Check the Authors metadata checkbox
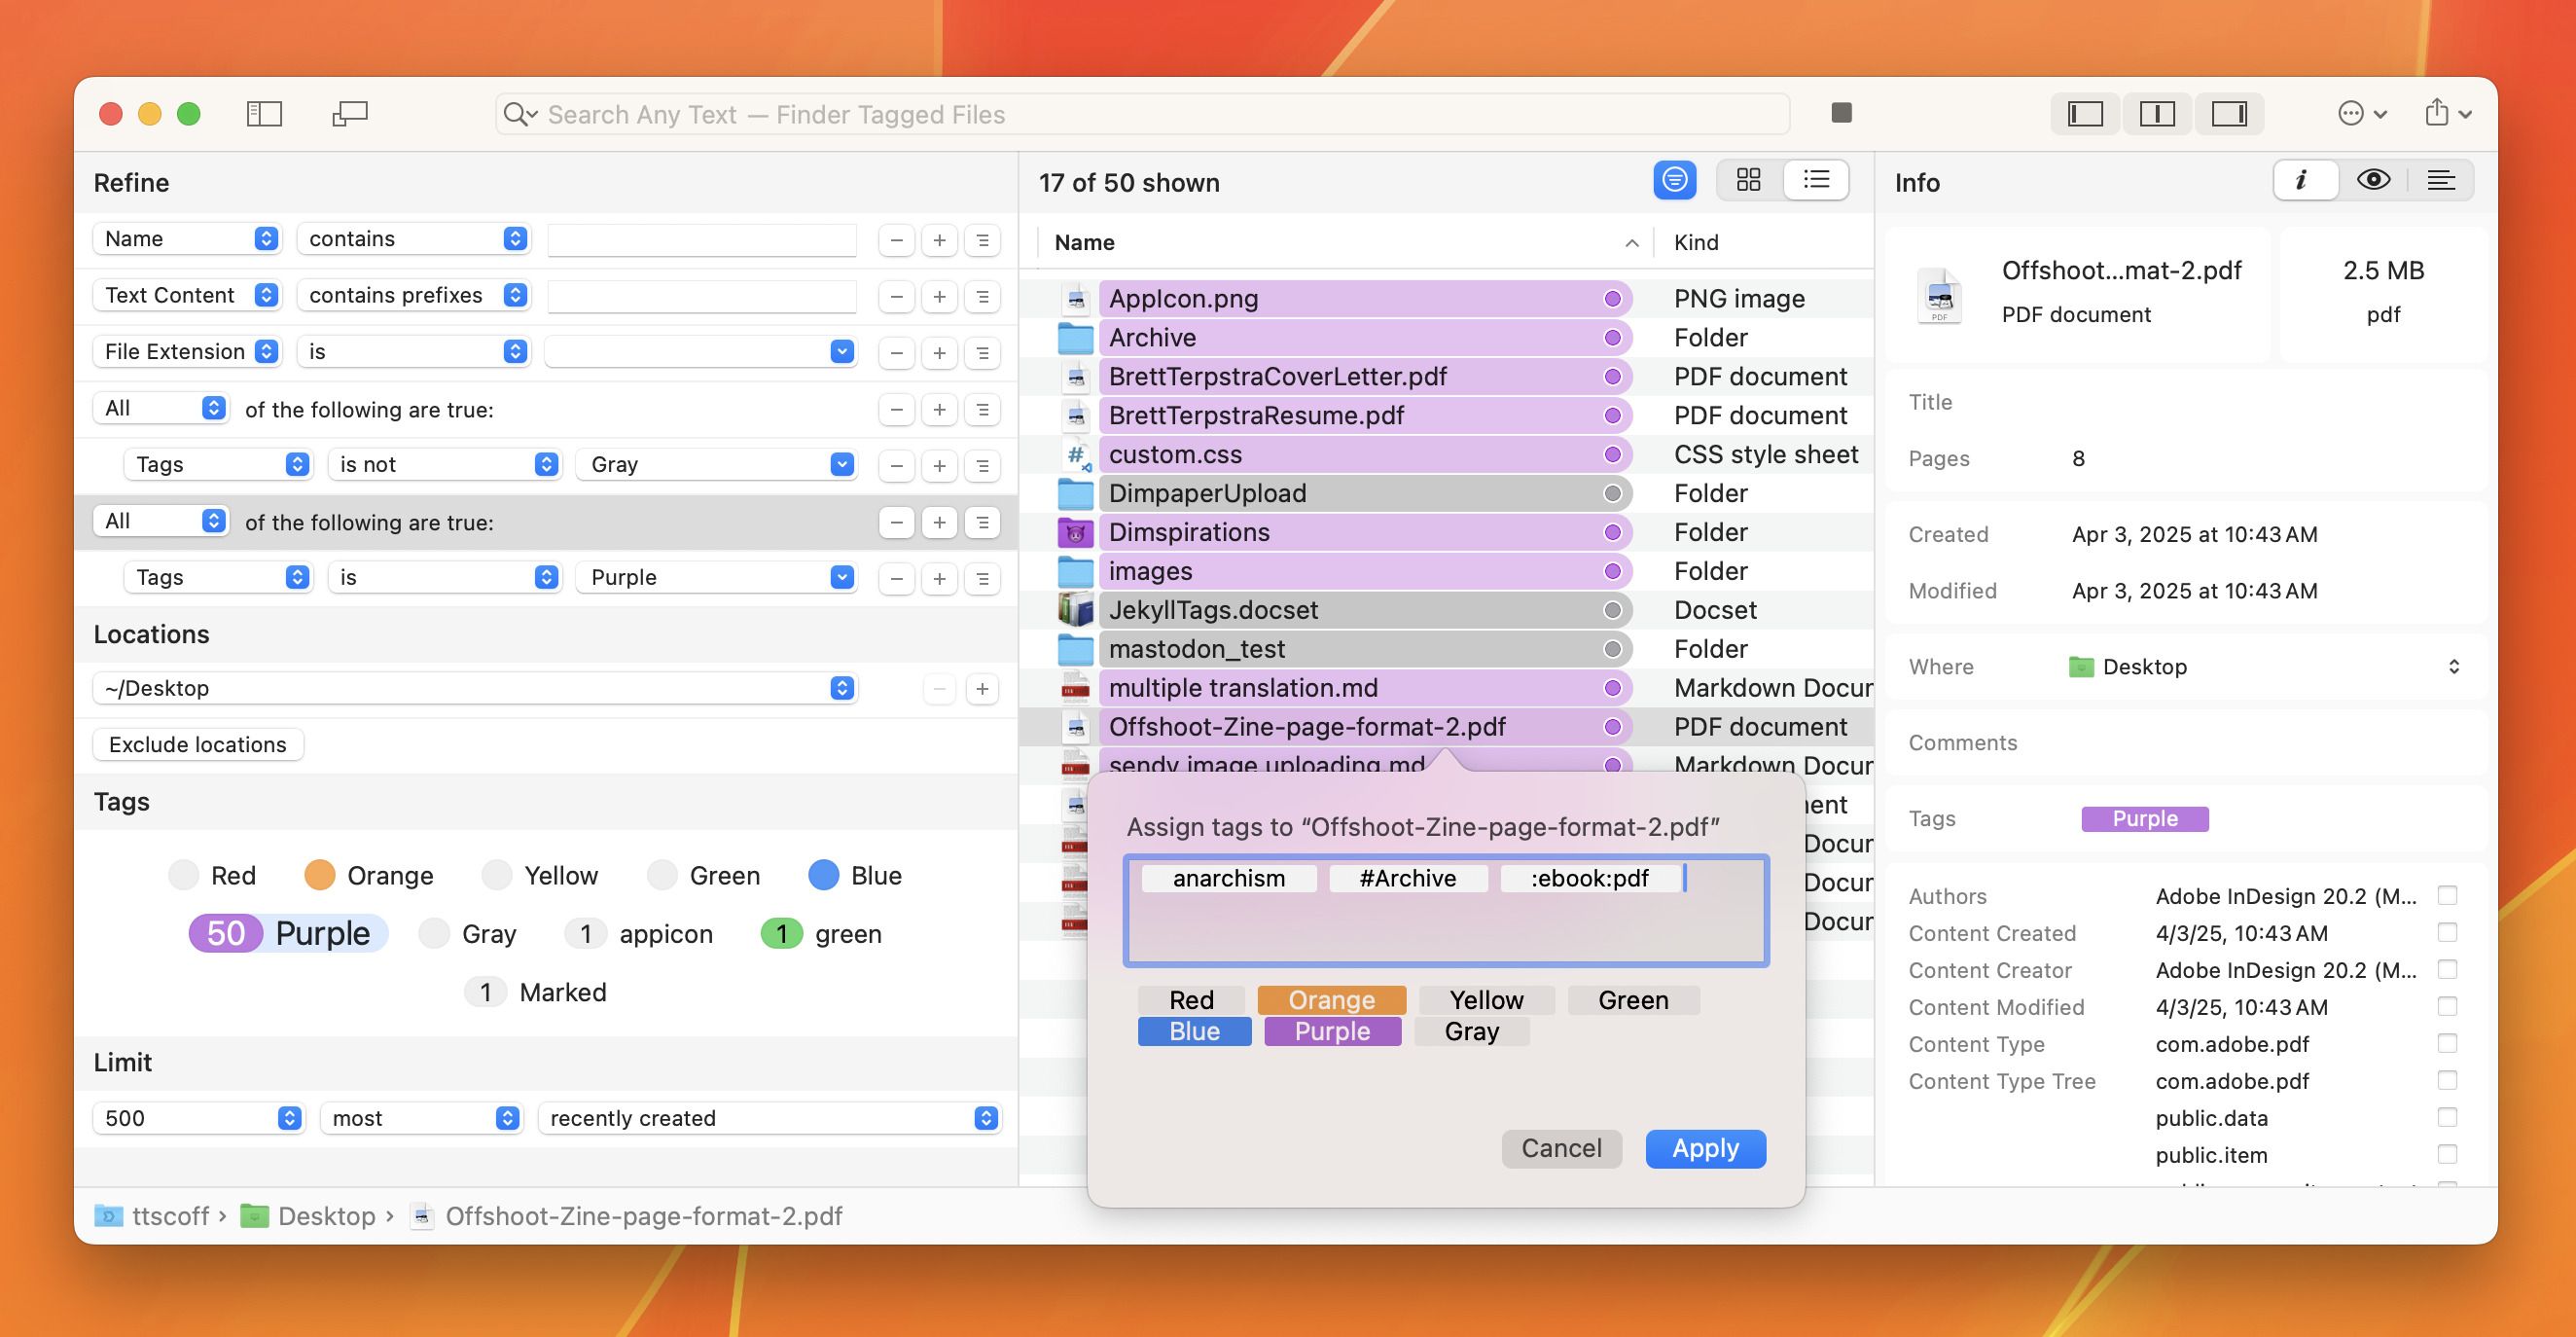The width and height of the screenshot is (2576, 1337). tap(2447, 895)
